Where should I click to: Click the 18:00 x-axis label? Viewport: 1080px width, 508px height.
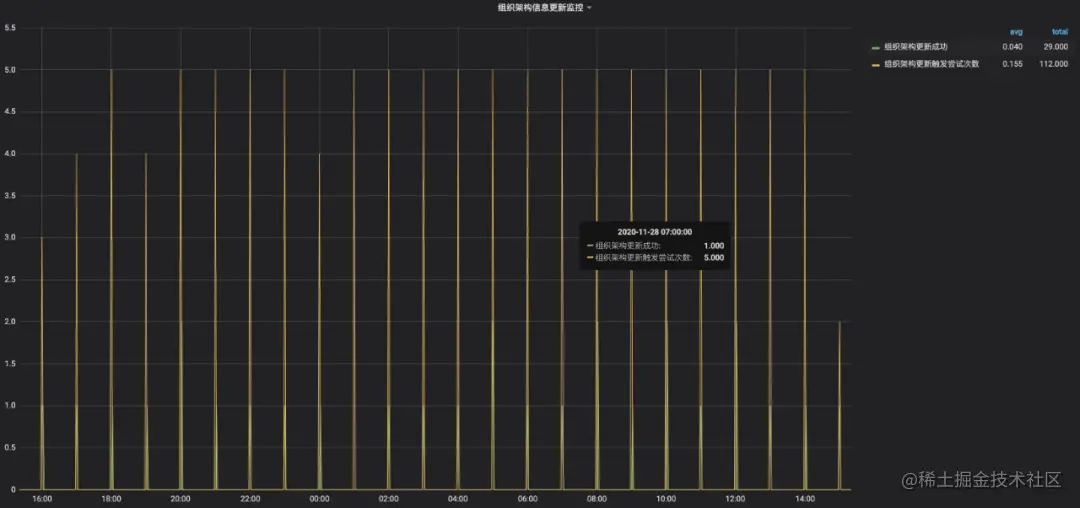[111, 499]
